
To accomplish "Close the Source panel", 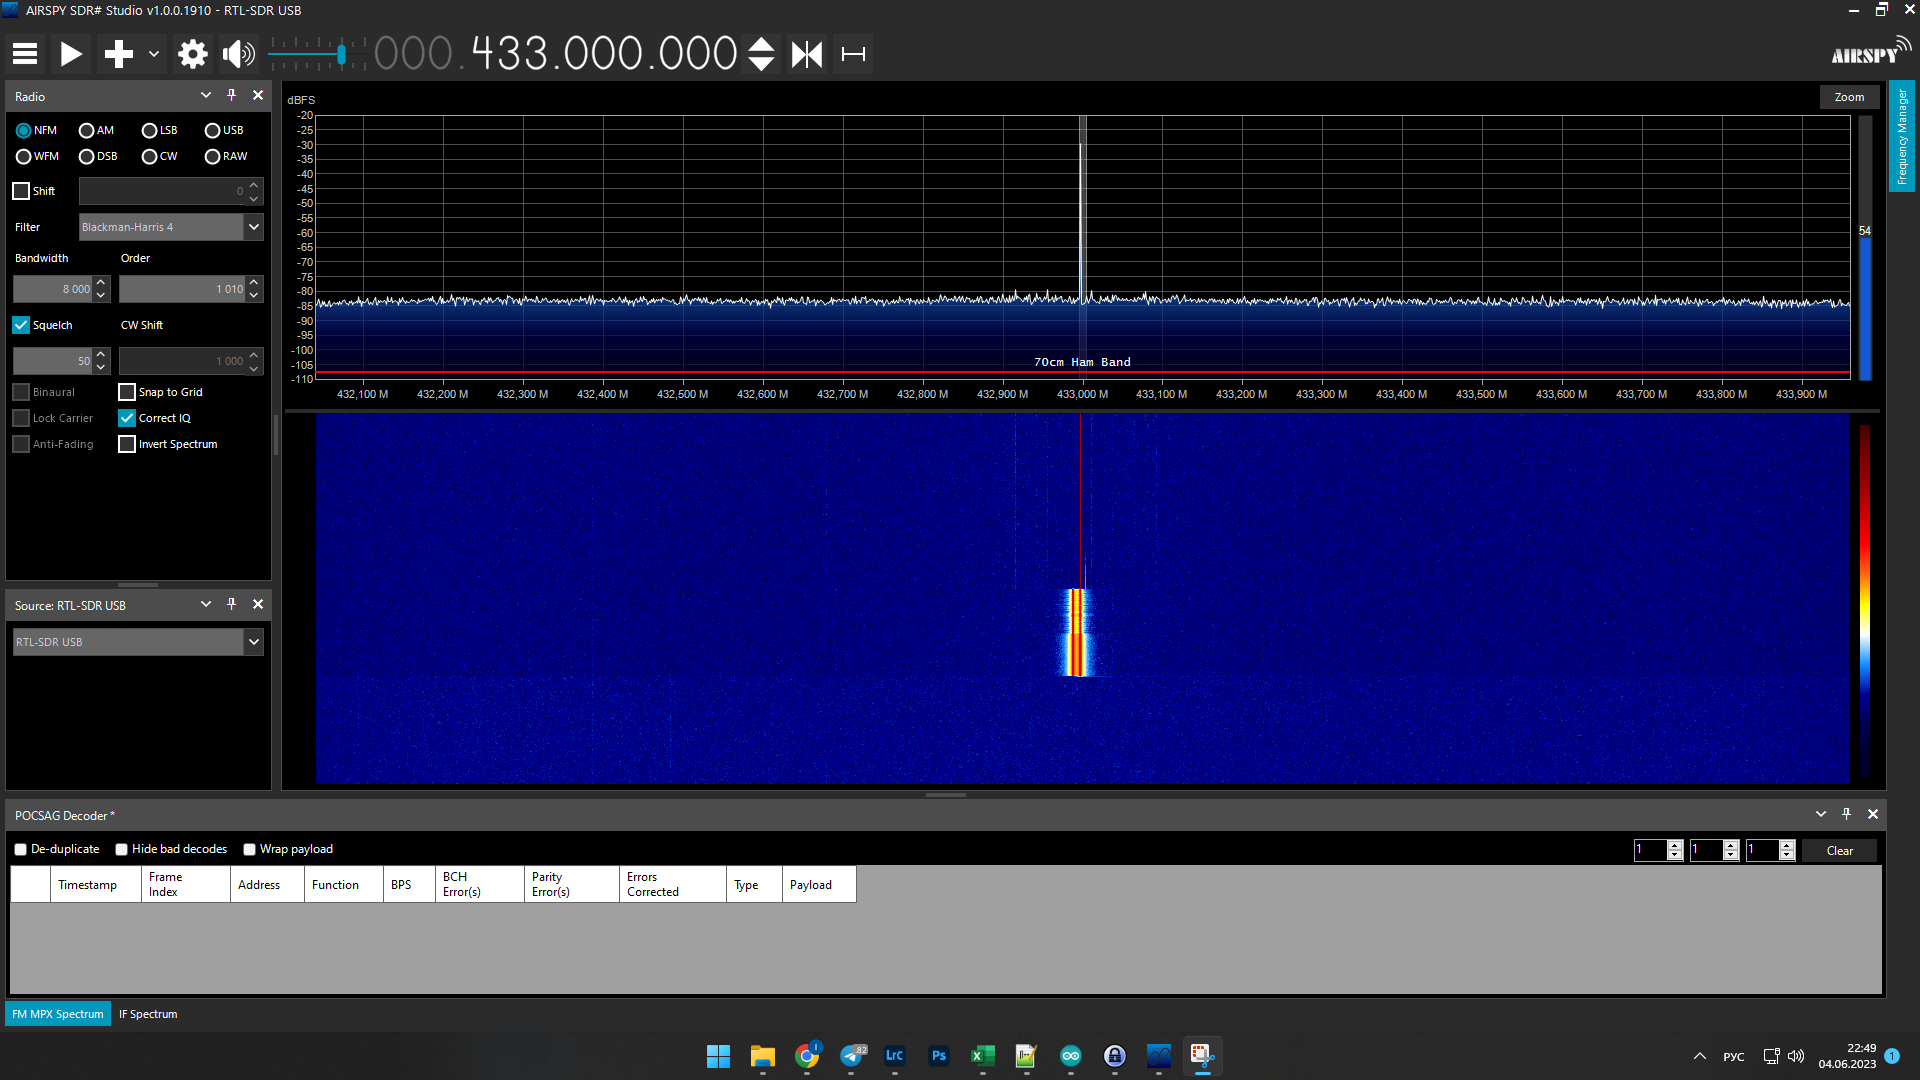I will coord(258,605).
